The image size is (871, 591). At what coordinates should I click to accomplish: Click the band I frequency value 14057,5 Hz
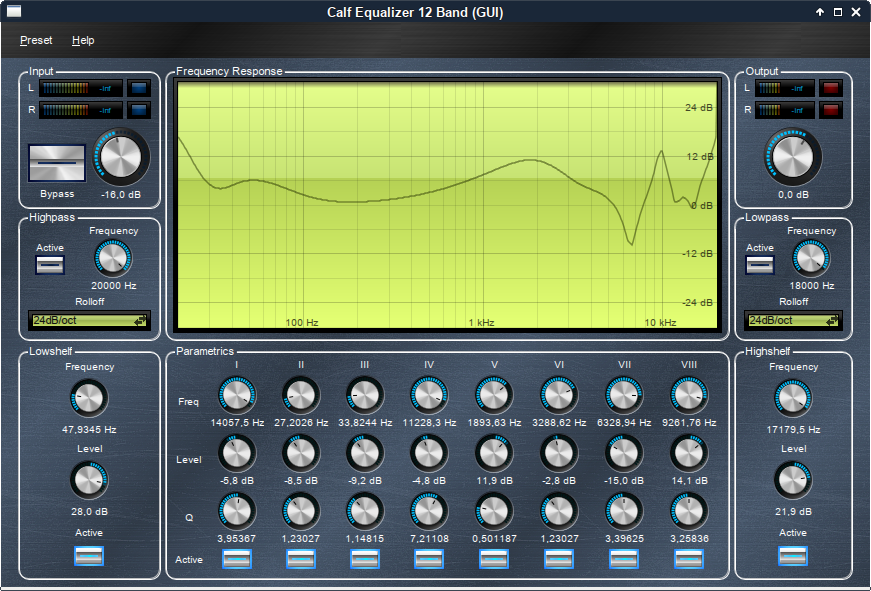coord(237,423)
